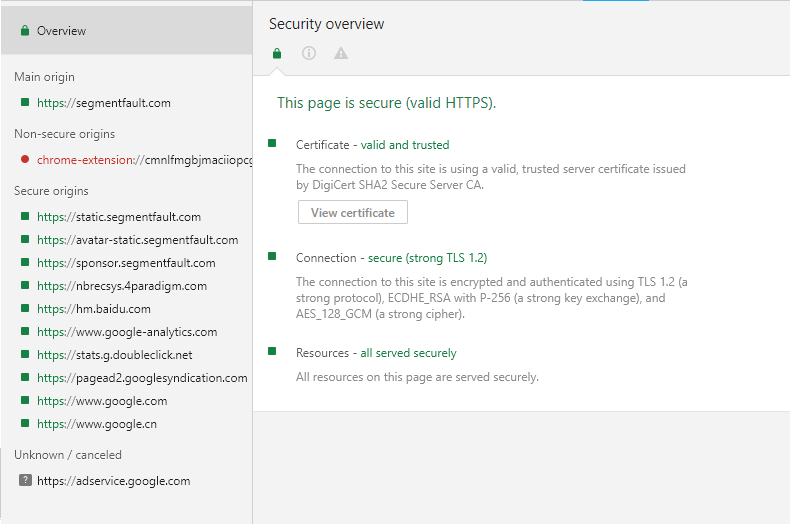Click the question mark icon beside adservice.google.com
This screenshot has height=524, width=790.
pos(25,480)
